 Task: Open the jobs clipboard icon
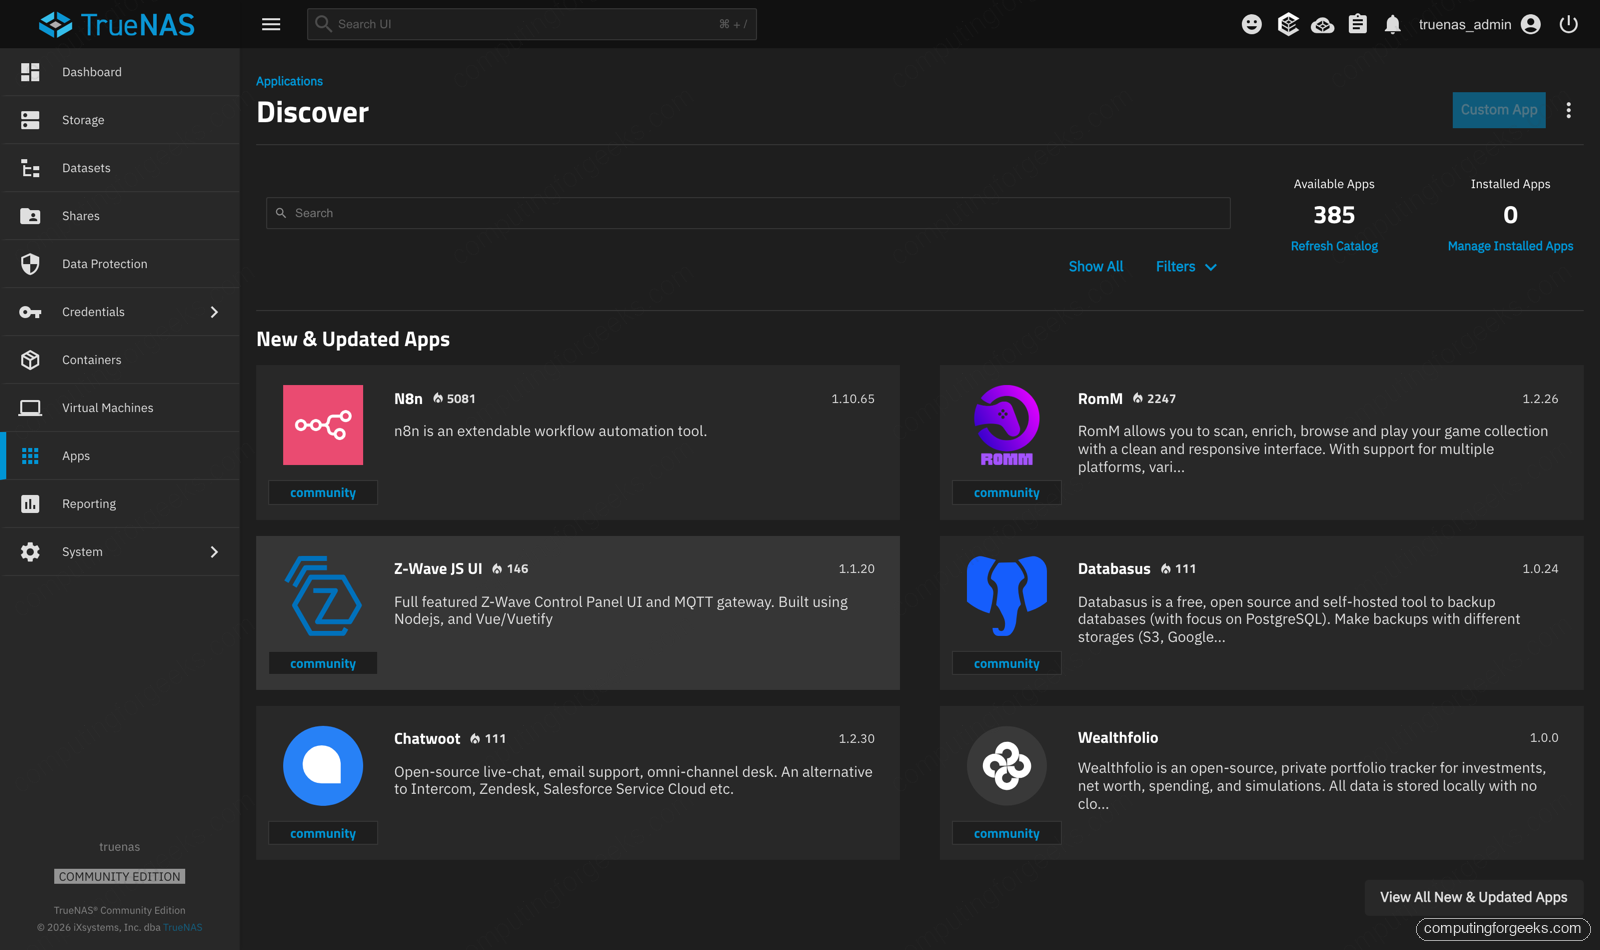pyautogui.click(x=1358, y=24)
